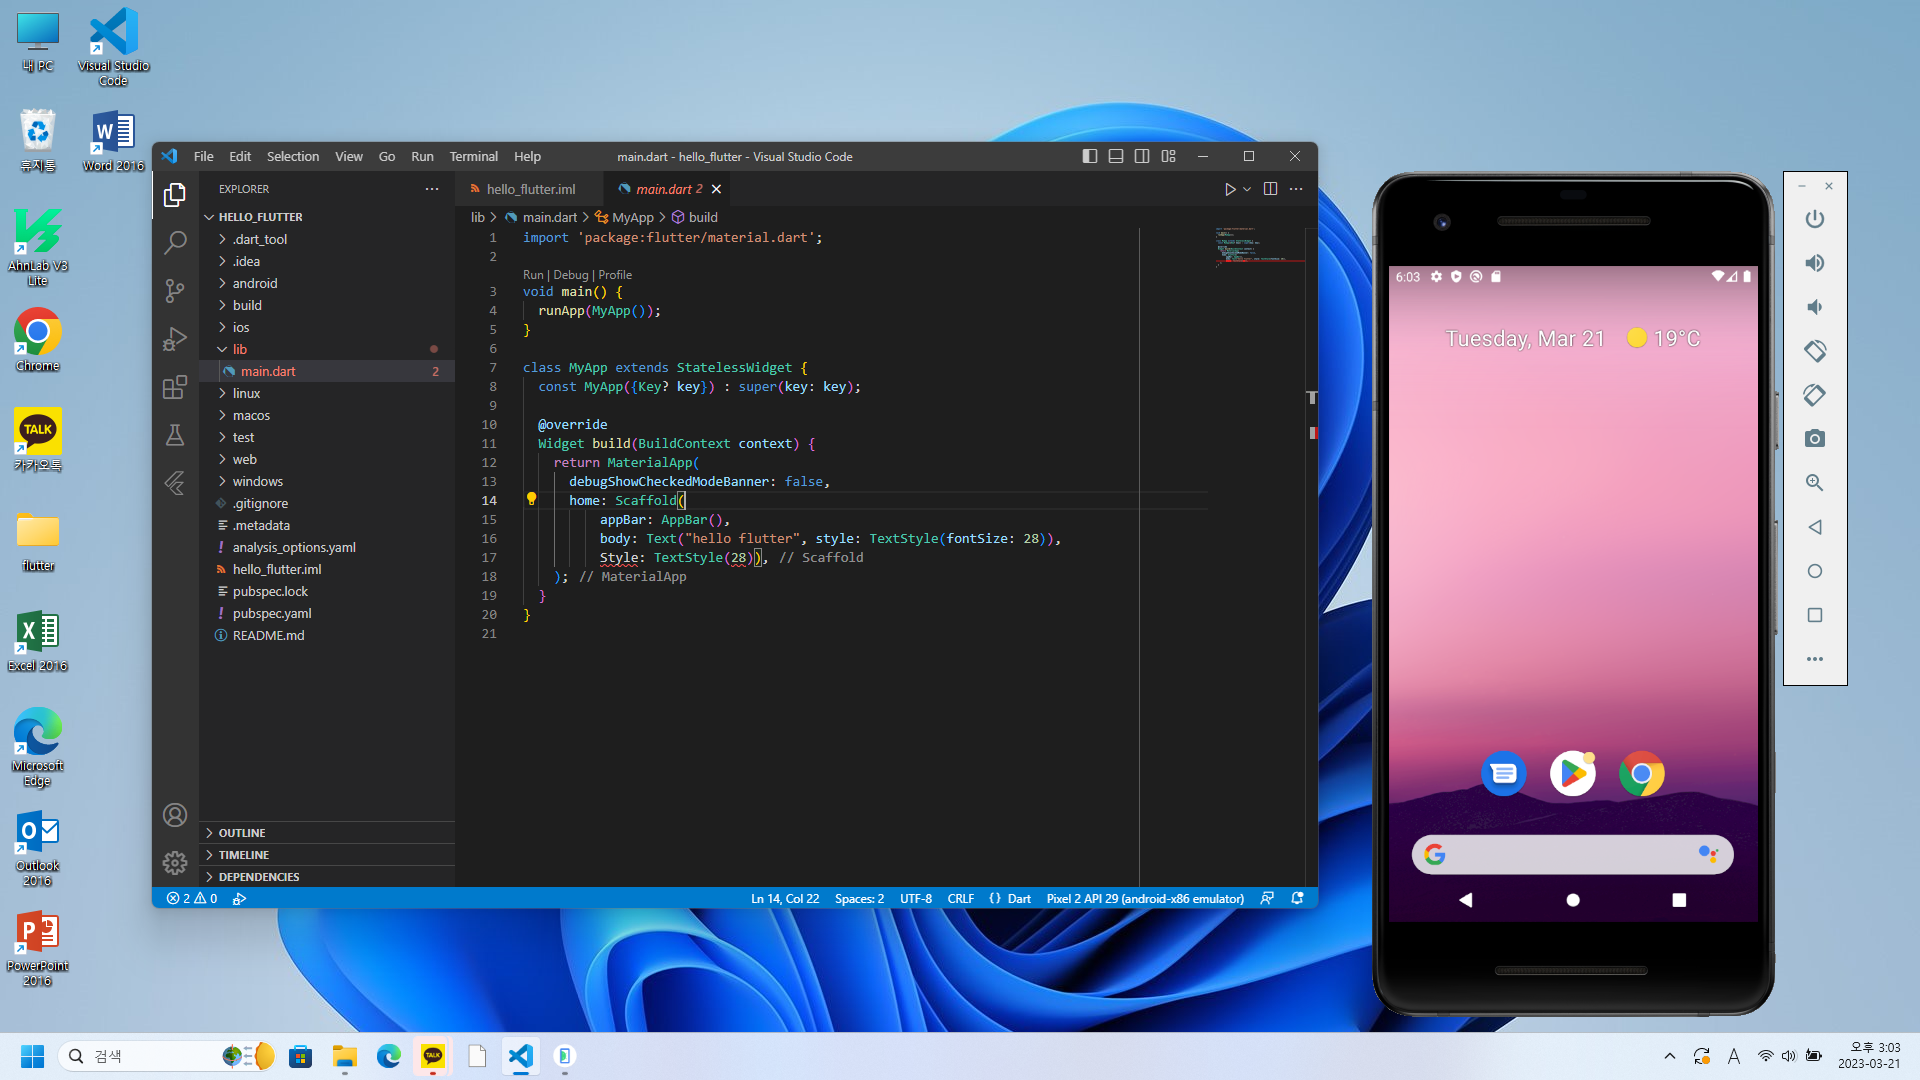Open File Explorer from the taskbar
The height and width of the screenshot is (1080, 1920).
point(345,1056)
